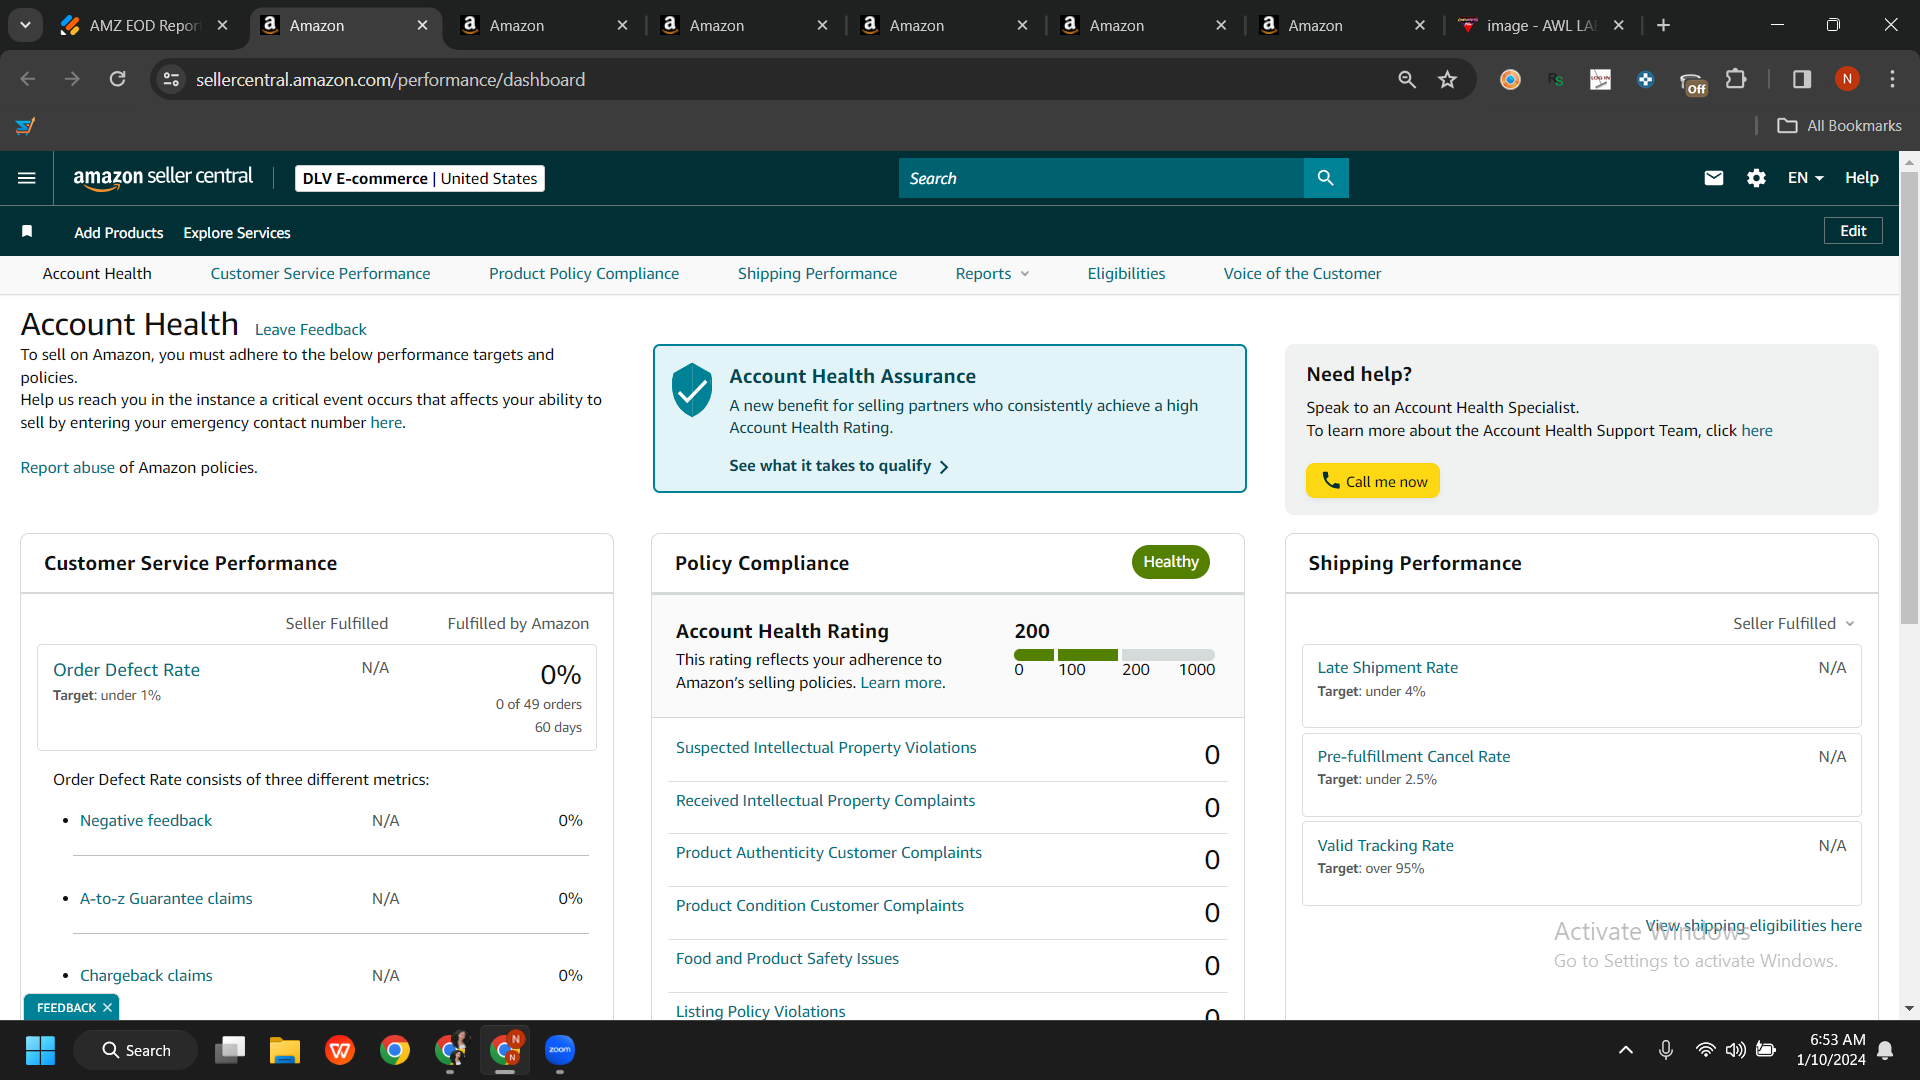The width and height of the screenshot is (1920, 1080).
Task: Open Suspected Intellectual Property Violations link
Action: point(826,748)
